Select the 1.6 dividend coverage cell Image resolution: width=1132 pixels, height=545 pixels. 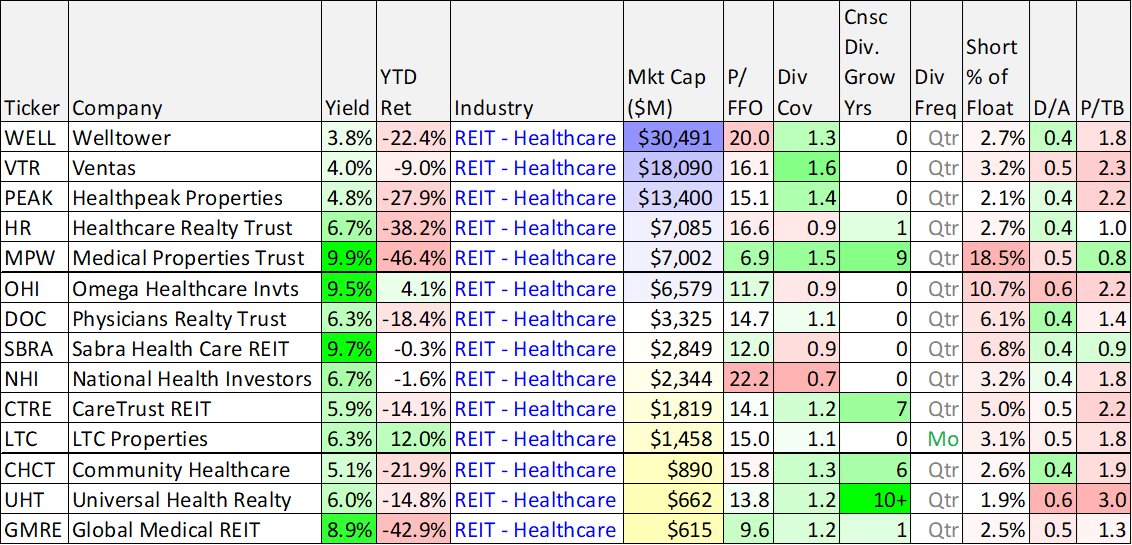click(x=806, y=167)
